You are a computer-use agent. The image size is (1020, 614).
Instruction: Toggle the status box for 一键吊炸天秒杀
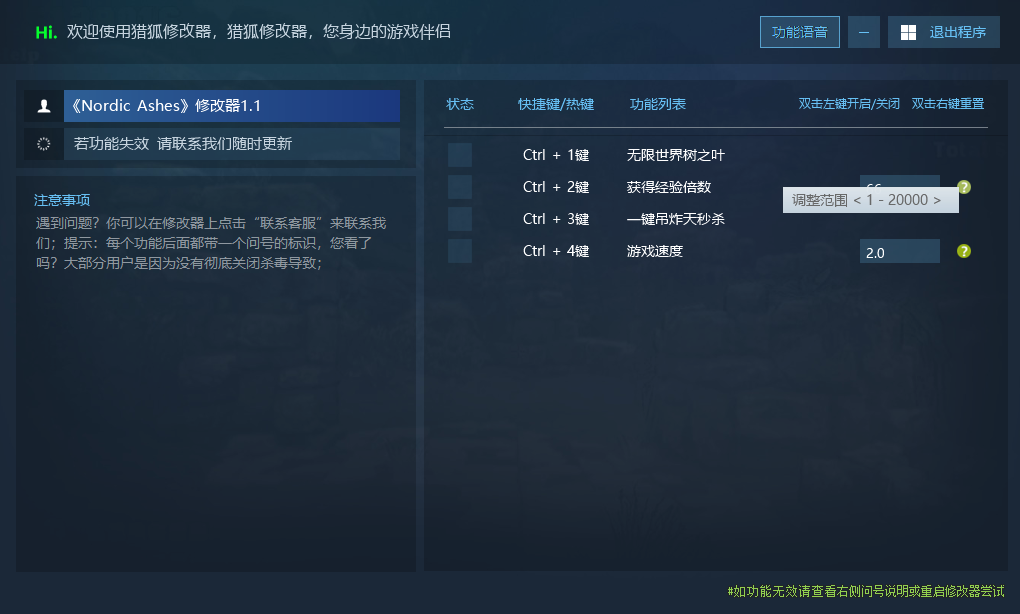tap(460, 219)
